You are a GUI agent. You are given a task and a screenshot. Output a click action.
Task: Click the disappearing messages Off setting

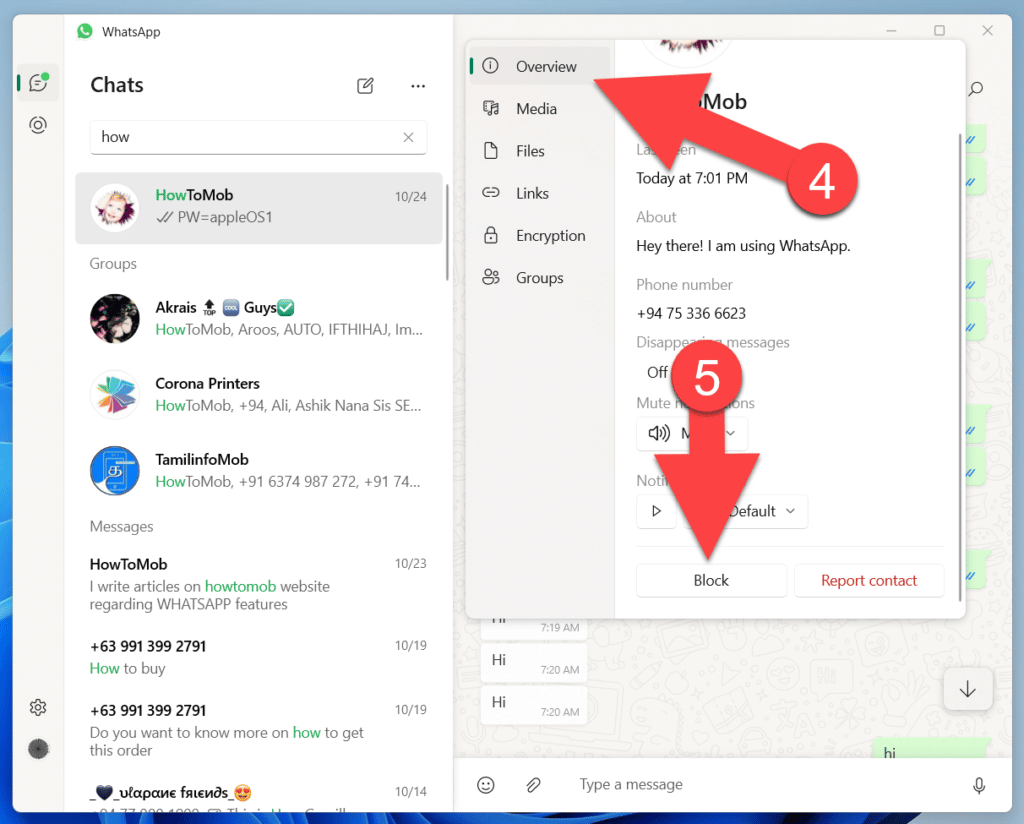(x=657, y=372)
